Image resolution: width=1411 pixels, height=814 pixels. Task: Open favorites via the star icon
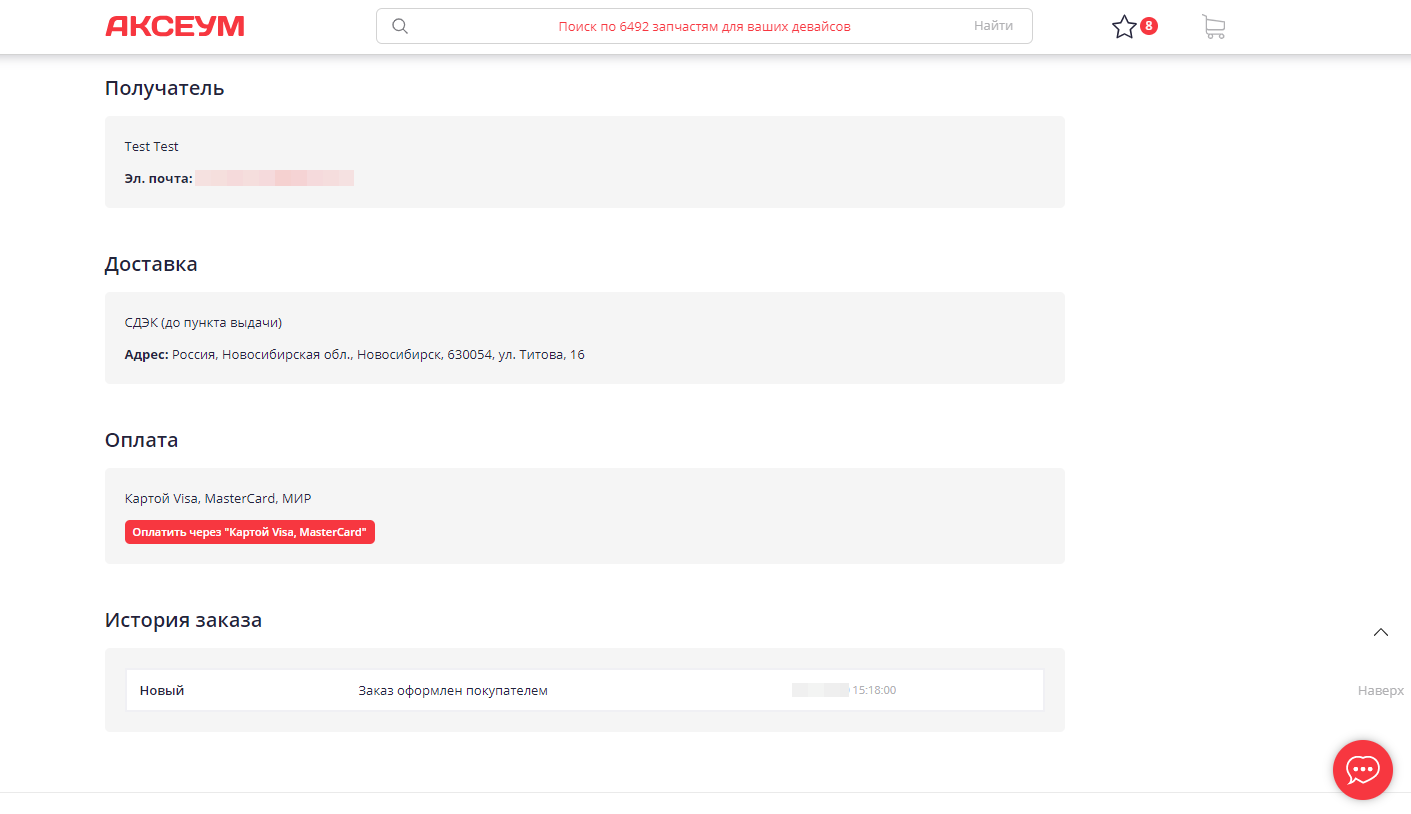(1124, 27)
